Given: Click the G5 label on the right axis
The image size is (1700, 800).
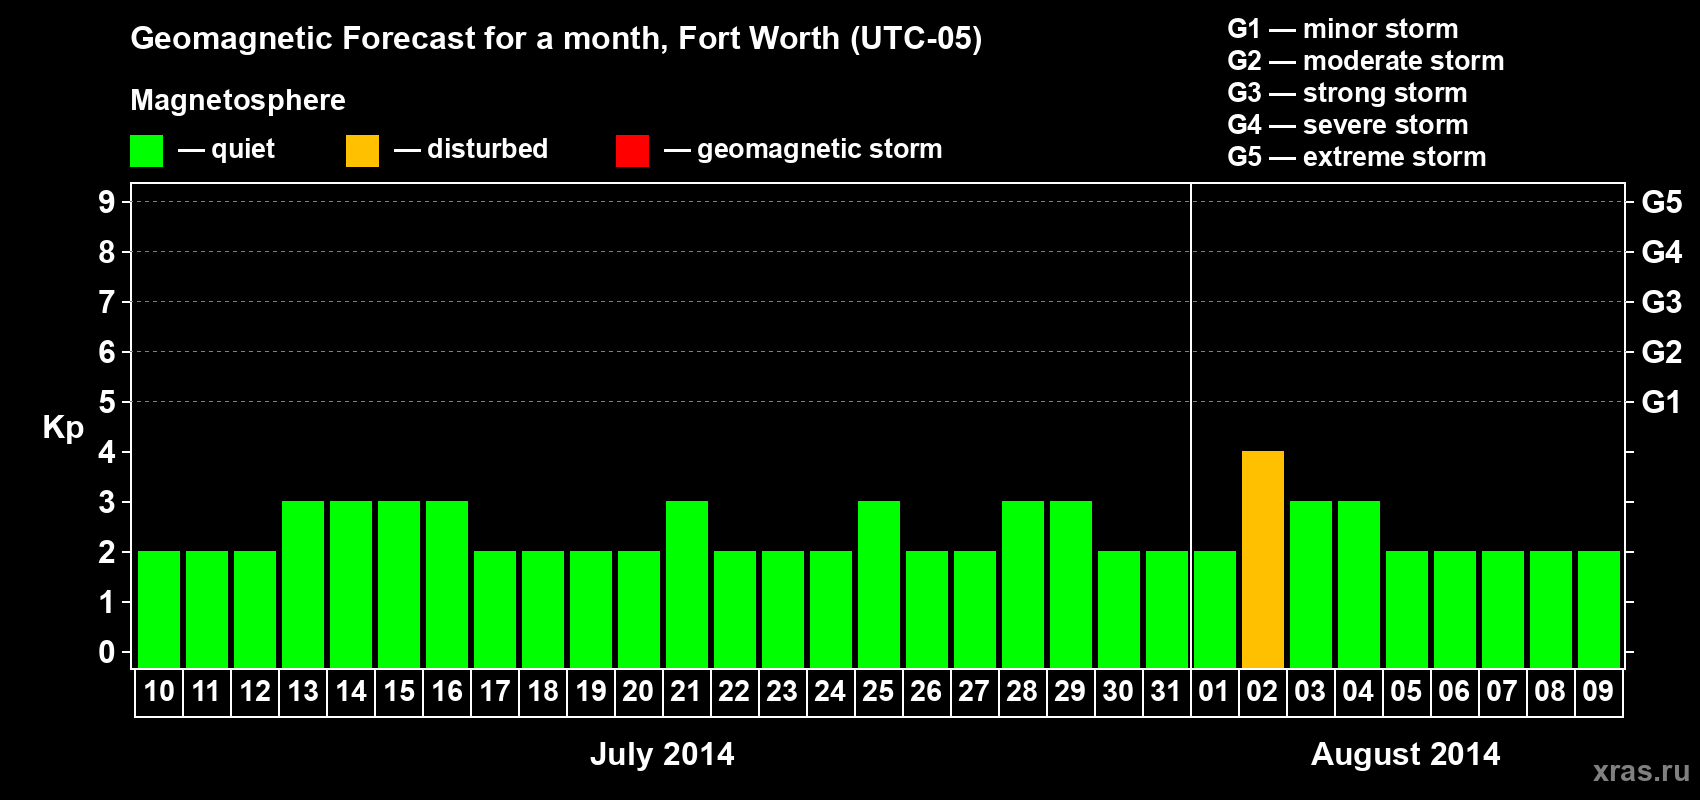Looking at the screenshot, I should tap(1662, 202).
